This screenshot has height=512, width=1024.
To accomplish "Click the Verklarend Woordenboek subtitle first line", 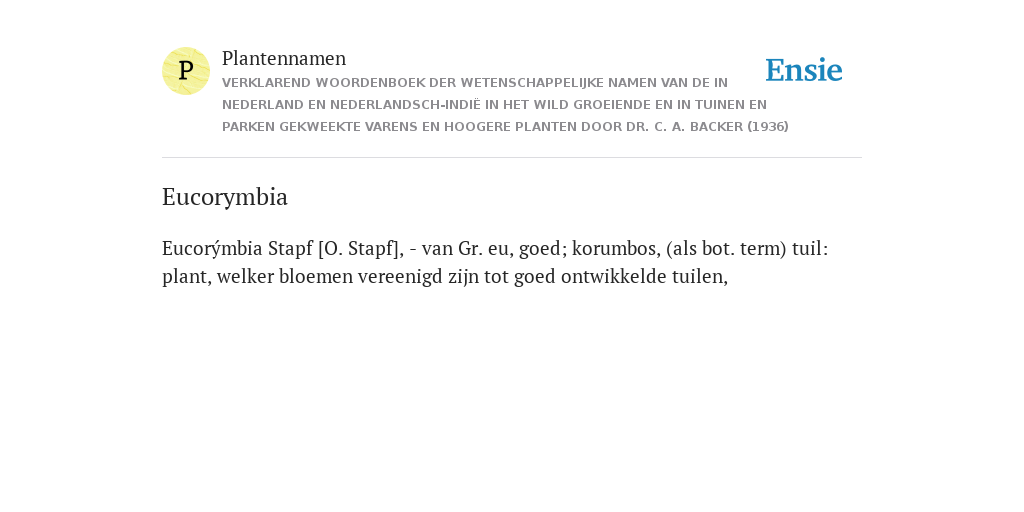I will [475, 83].
